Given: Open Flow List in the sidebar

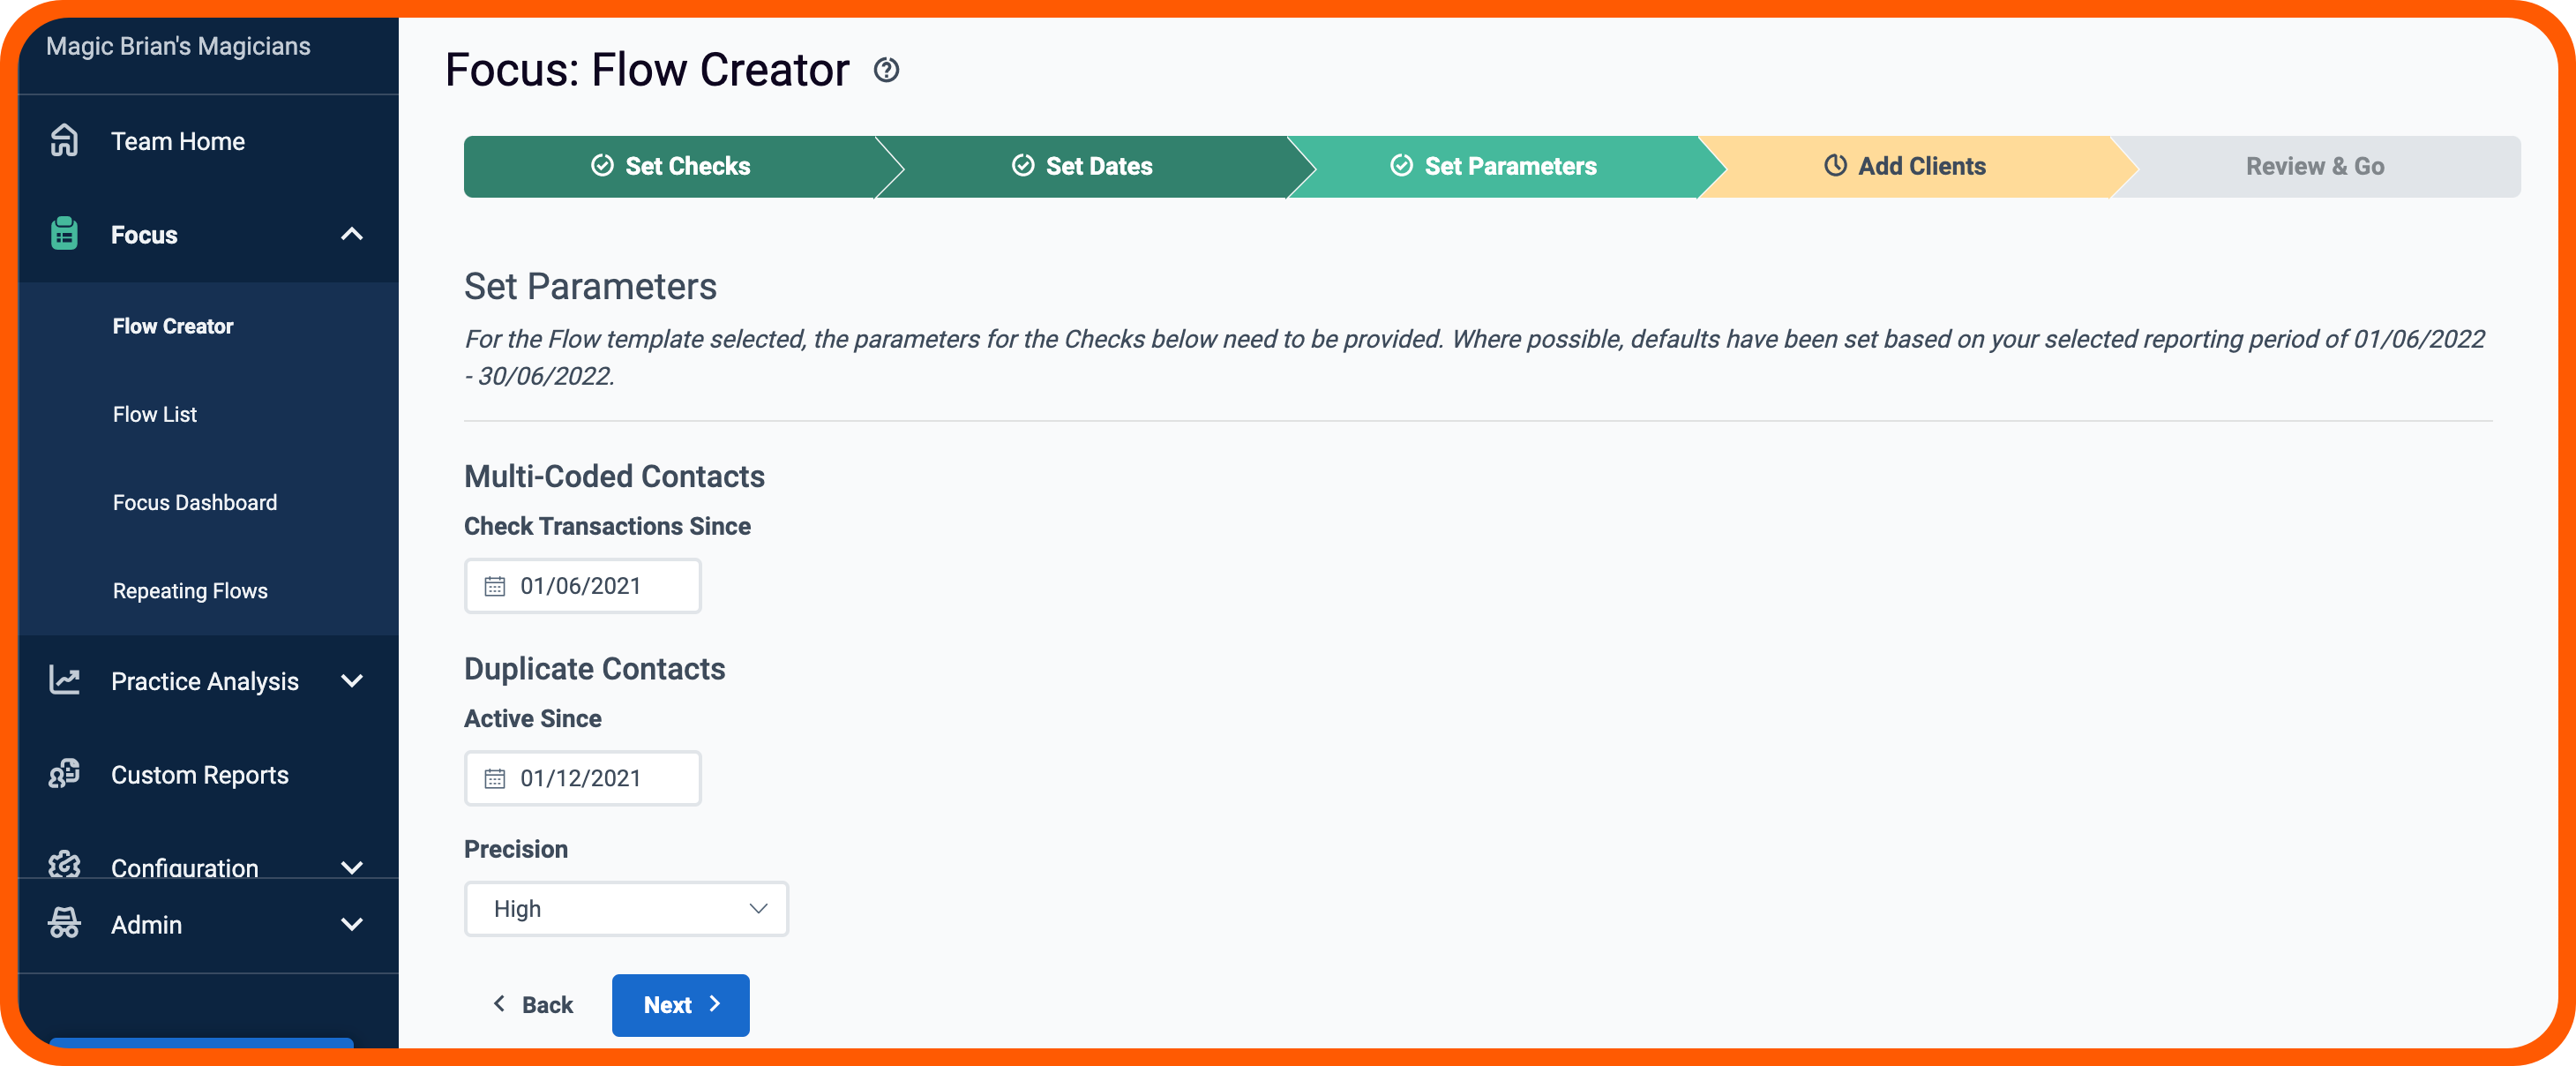Looking at the screenshot, I should pos(155,414).
